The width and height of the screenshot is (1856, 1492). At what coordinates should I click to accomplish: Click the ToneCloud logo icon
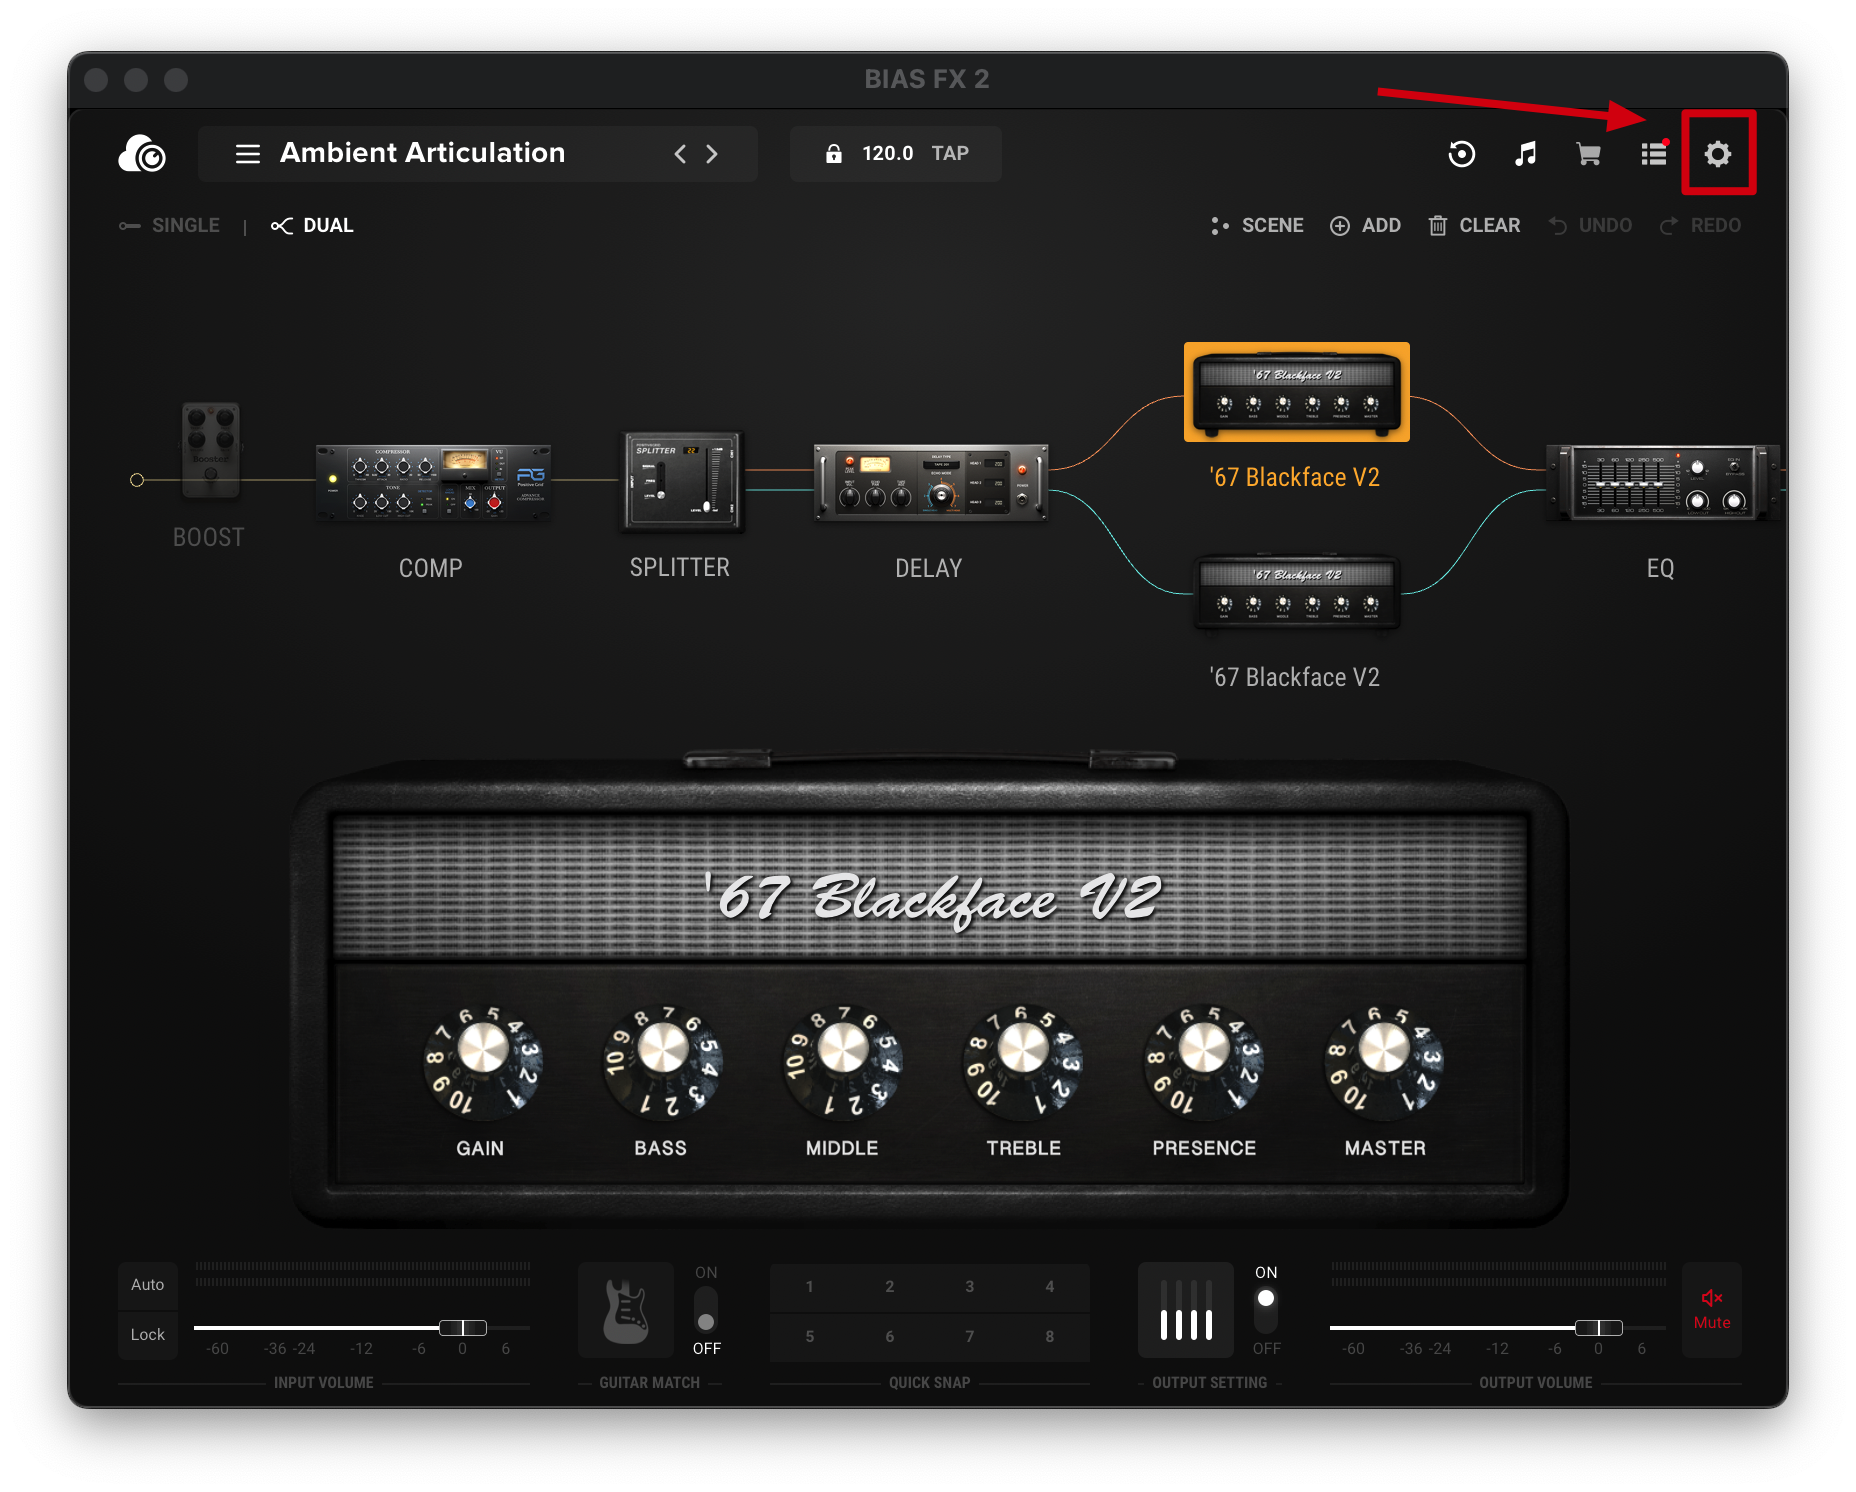click(142, 154)
